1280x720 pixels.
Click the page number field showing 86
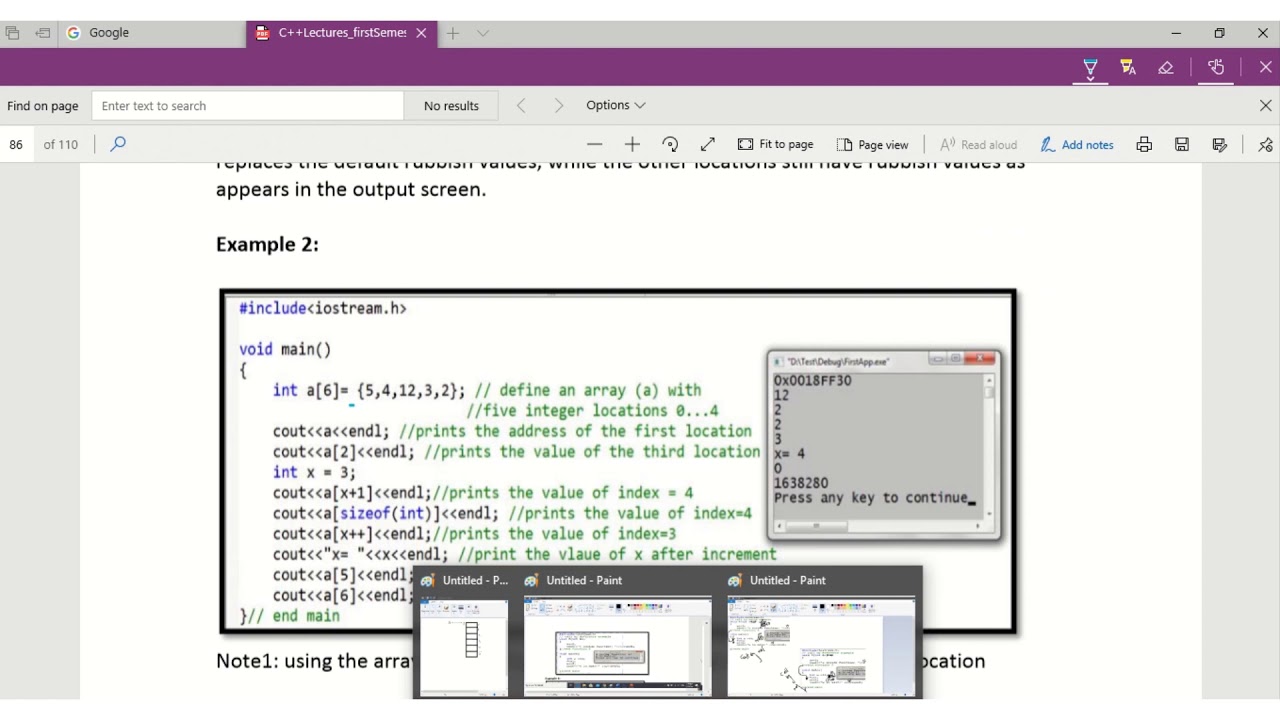coord(16,144)
